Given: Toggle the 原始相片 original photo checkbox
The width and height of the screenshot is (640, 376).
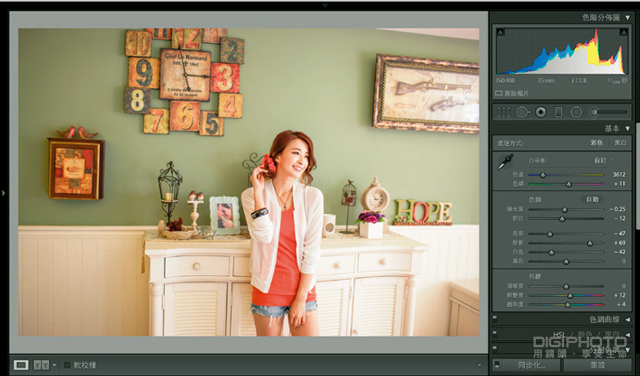Looking at the screenshot, I should [498, 93].
